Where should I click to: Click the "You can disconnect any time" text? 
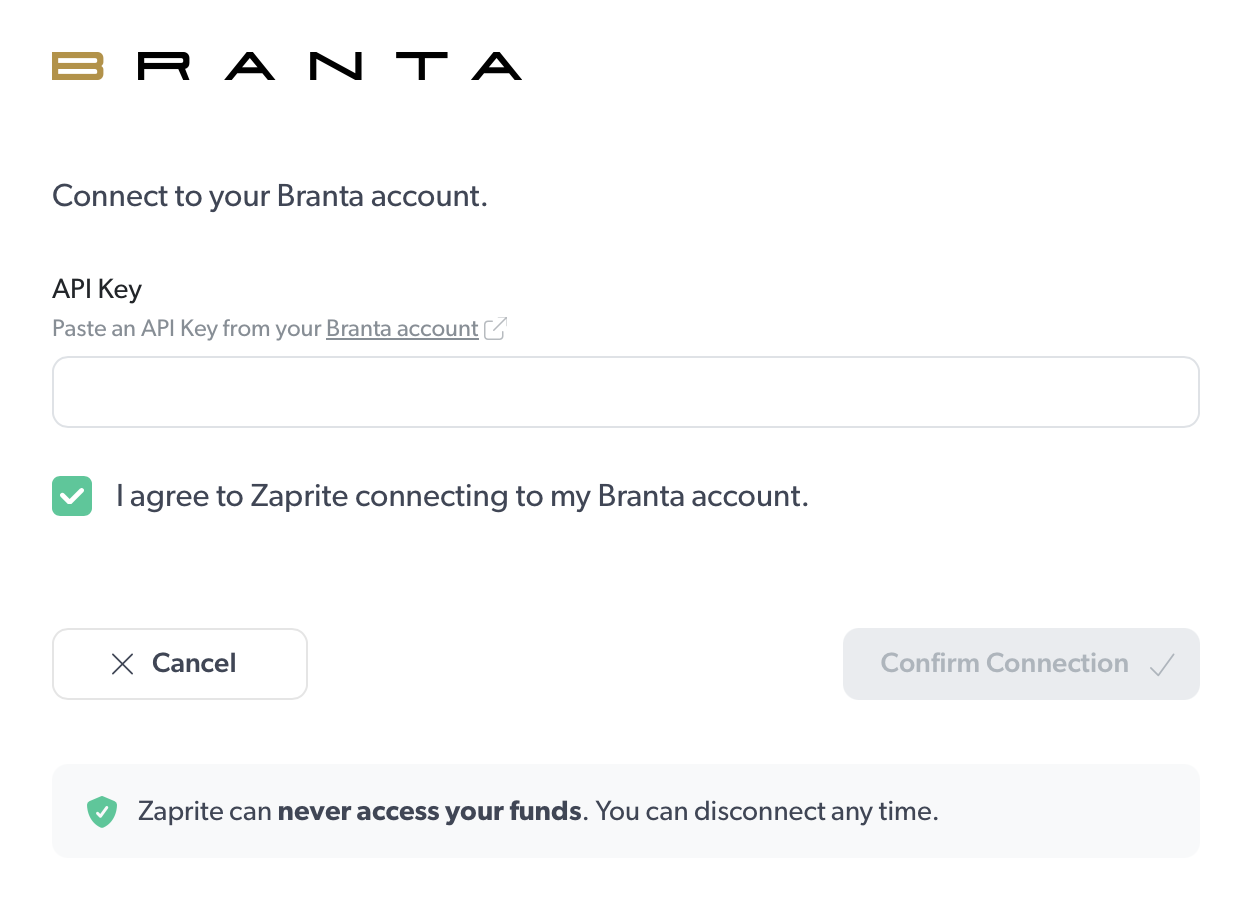pos(766,811)
